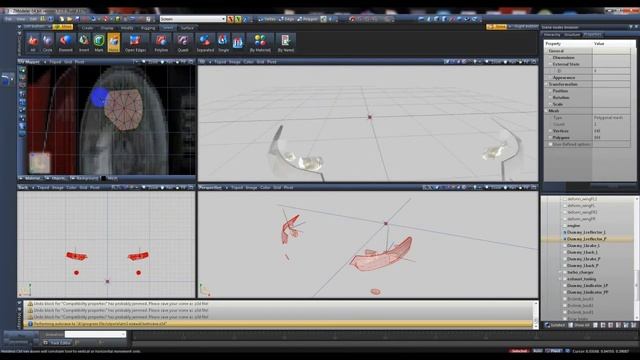Select the exhaust_tuning tree item
640x360 pixels.
pos(581,279)
